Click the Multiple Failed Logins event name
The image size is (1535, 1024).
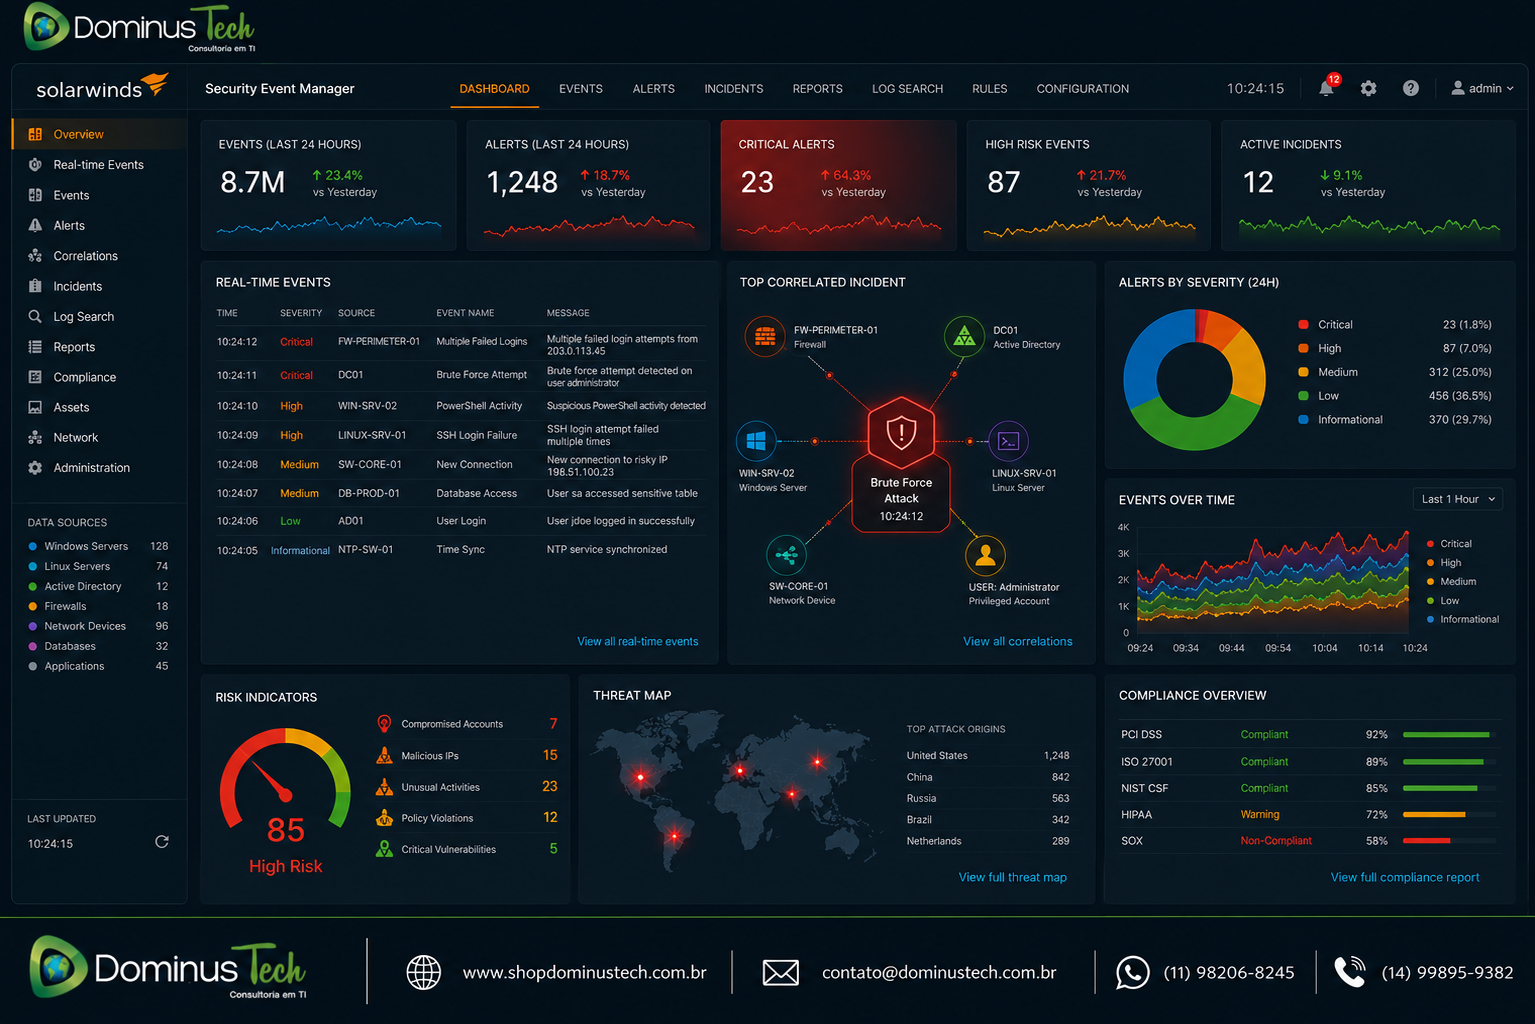pyautogui.click(x=482, y=341)
